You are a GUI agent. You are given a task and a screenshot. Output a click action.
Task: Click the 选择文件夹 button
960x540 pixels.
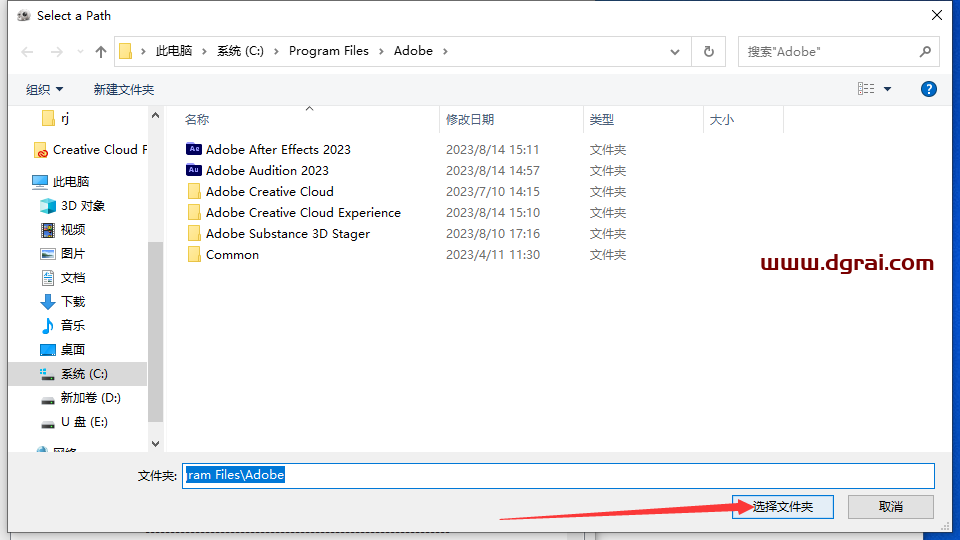point(782,507)
